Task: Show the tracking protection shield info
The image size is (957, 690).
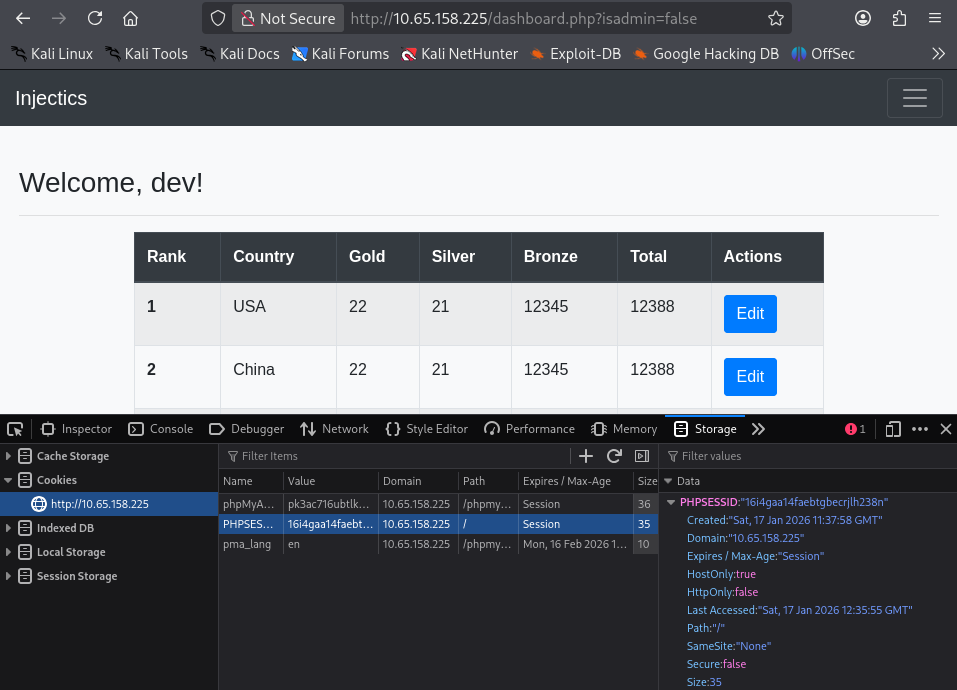Action: [x=218, y=18]
